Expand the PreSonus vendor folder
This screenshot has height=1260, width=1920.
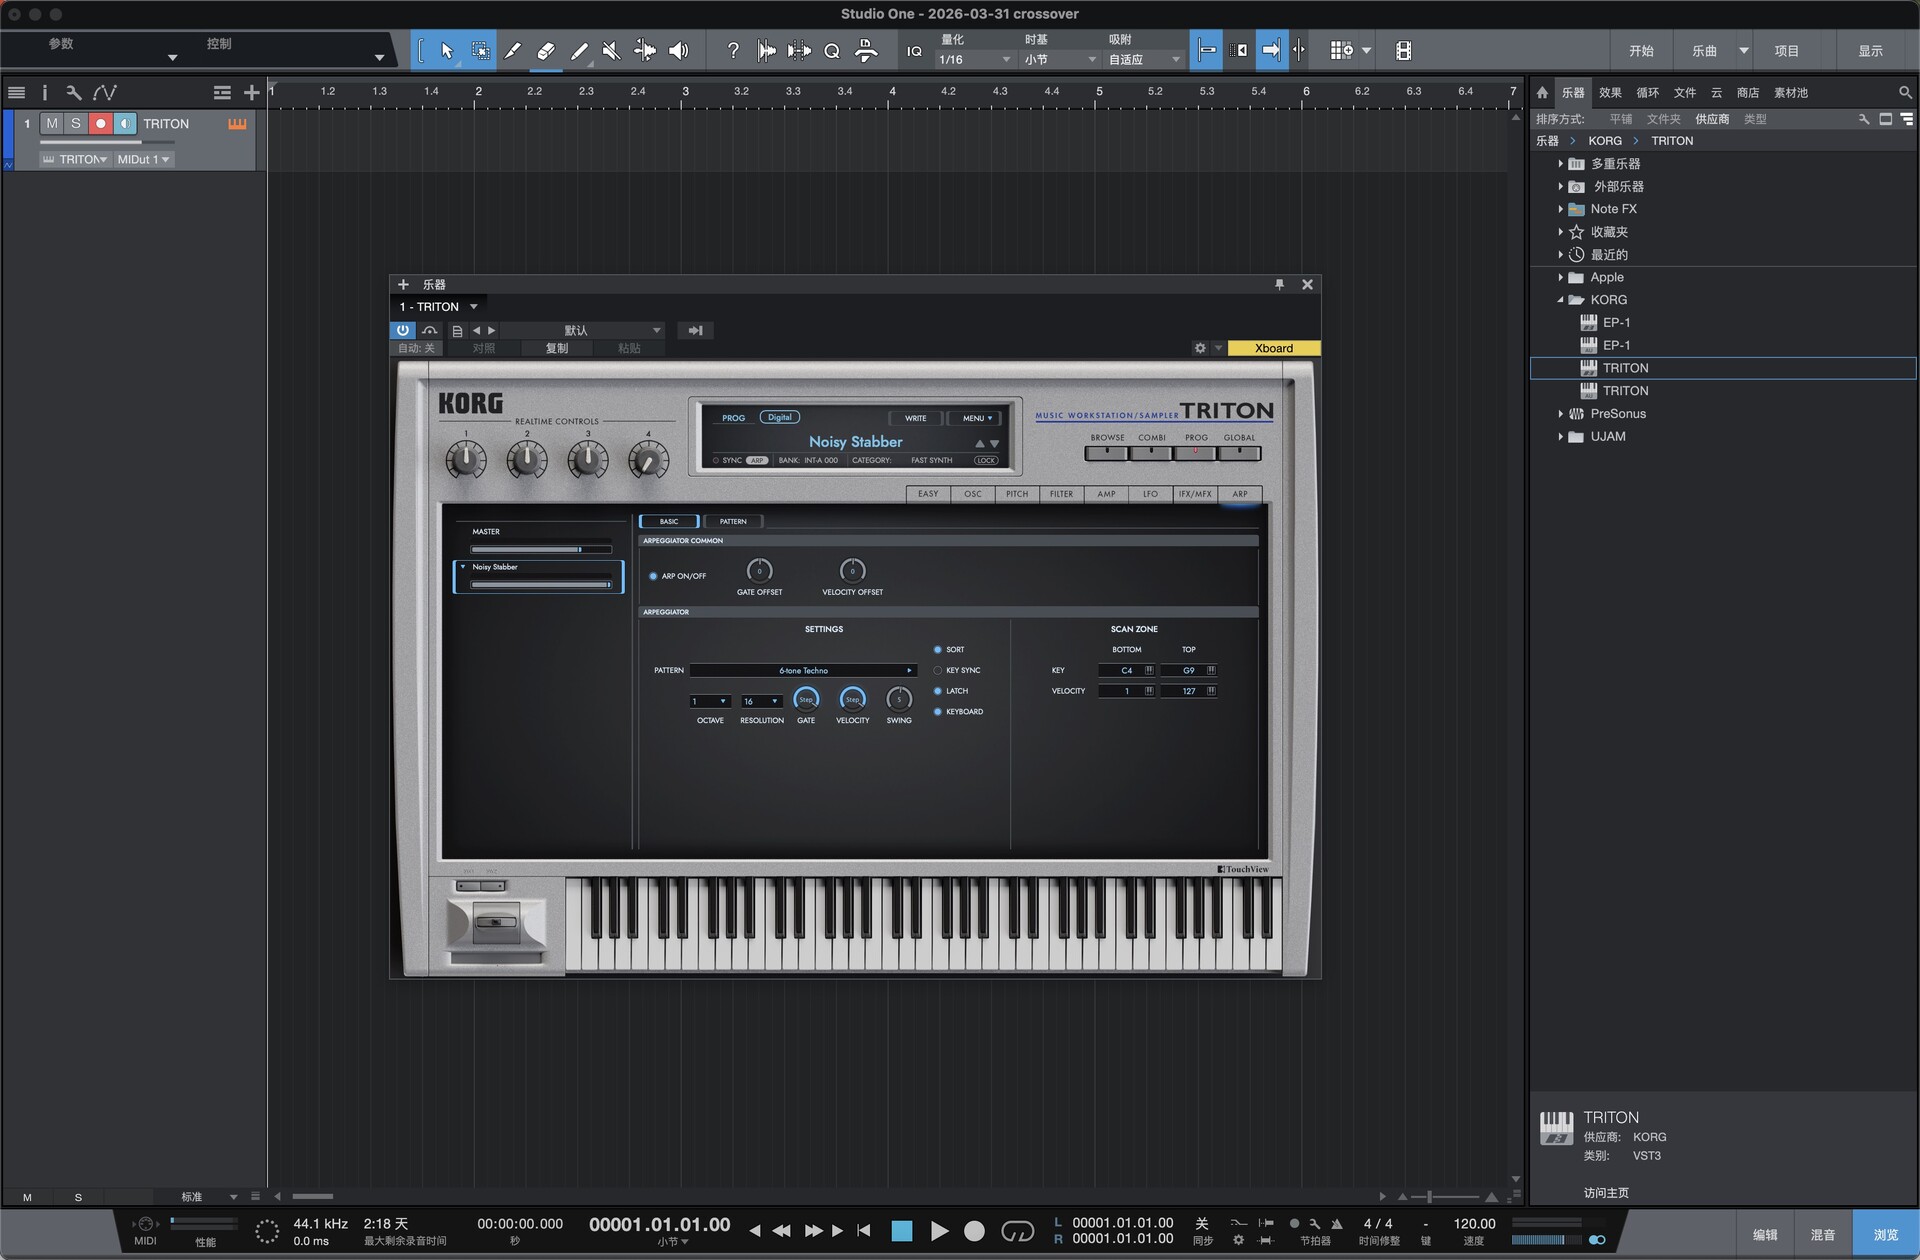pos(1560,414)
